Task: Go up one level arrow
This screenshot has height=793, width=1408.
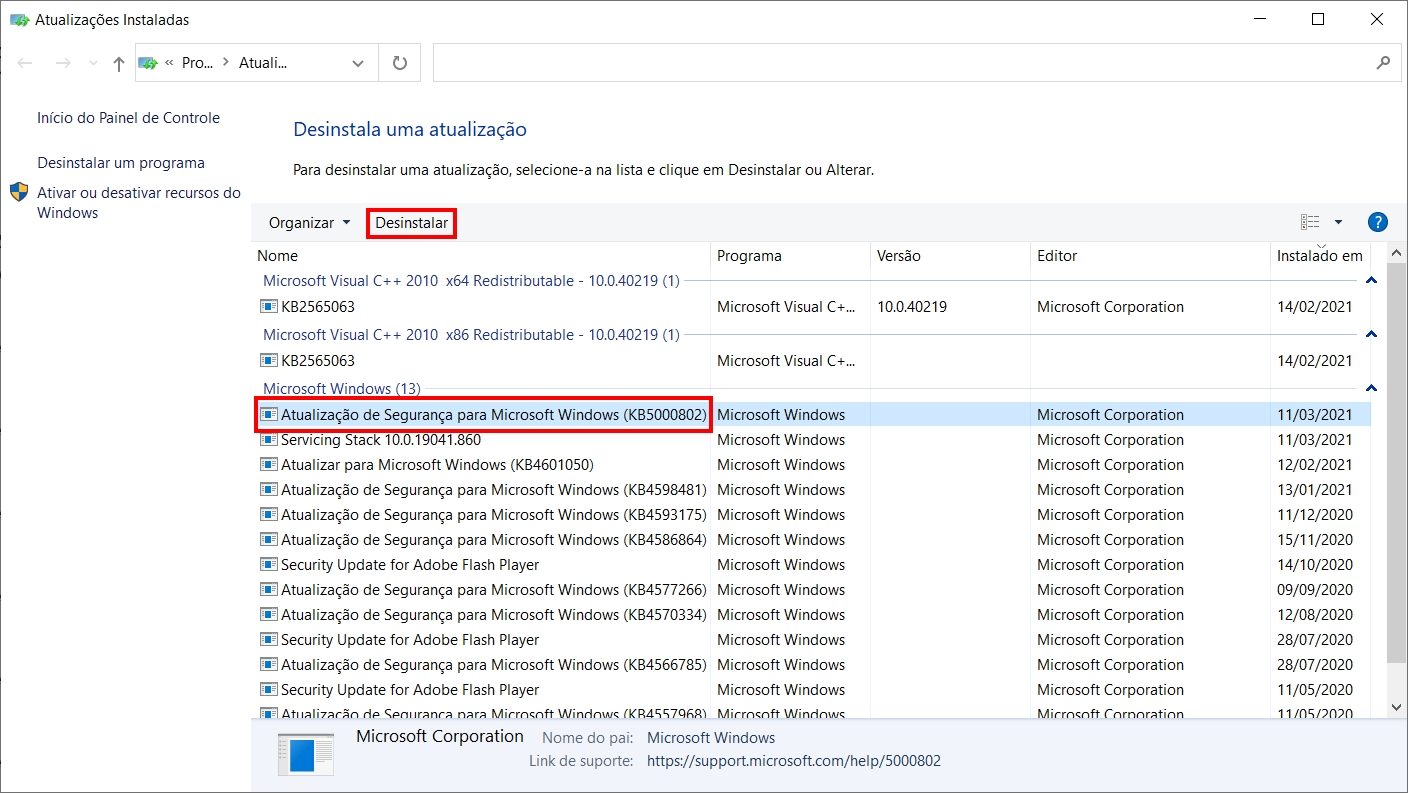Action: coord(119,63)
